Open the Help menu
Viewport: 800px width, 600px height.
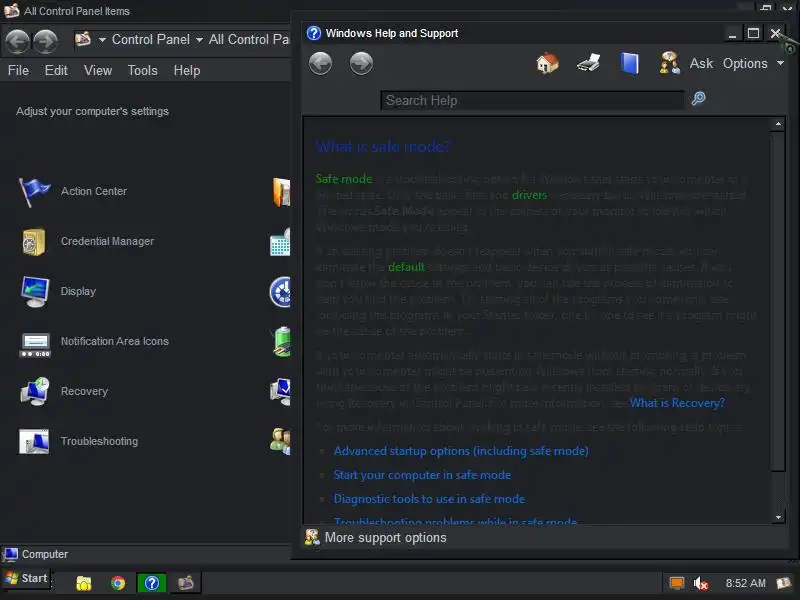point(187,70)
